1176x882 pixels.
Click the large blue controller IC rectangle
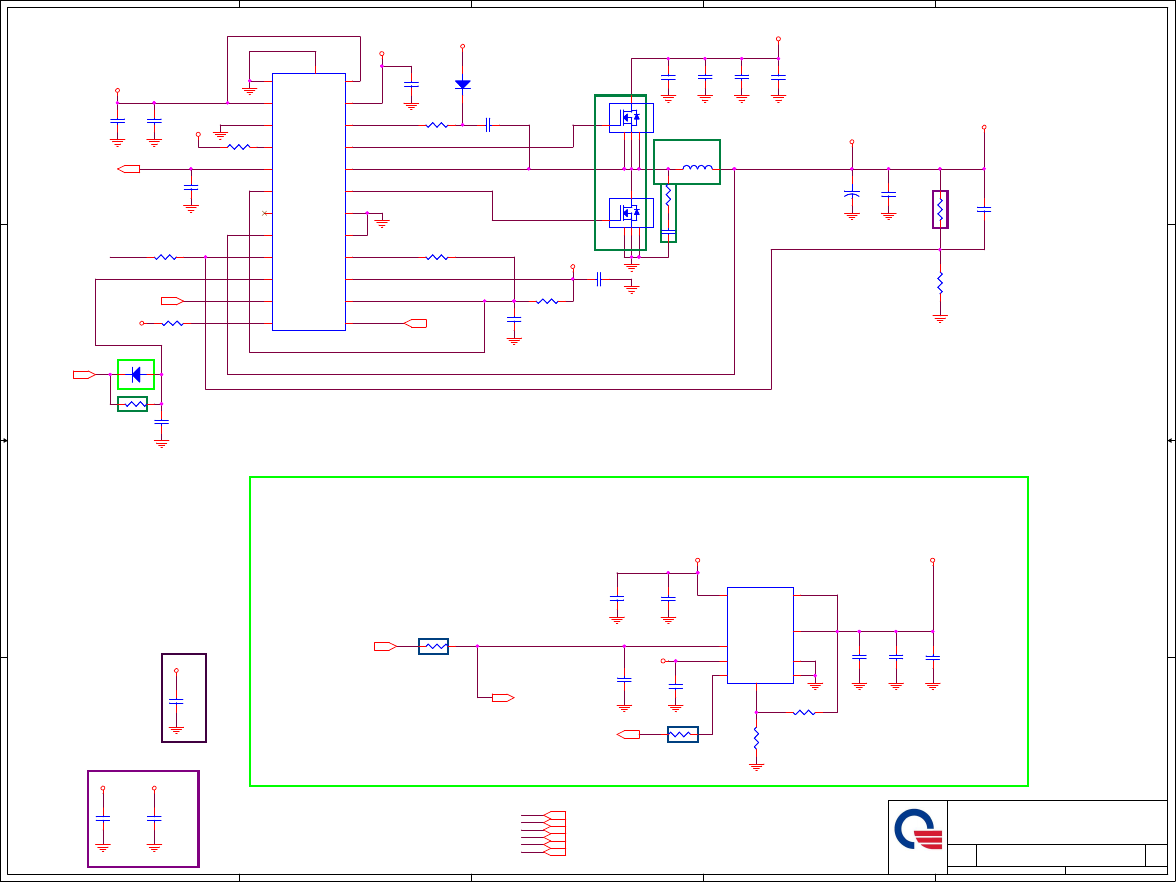coord(308,202)
